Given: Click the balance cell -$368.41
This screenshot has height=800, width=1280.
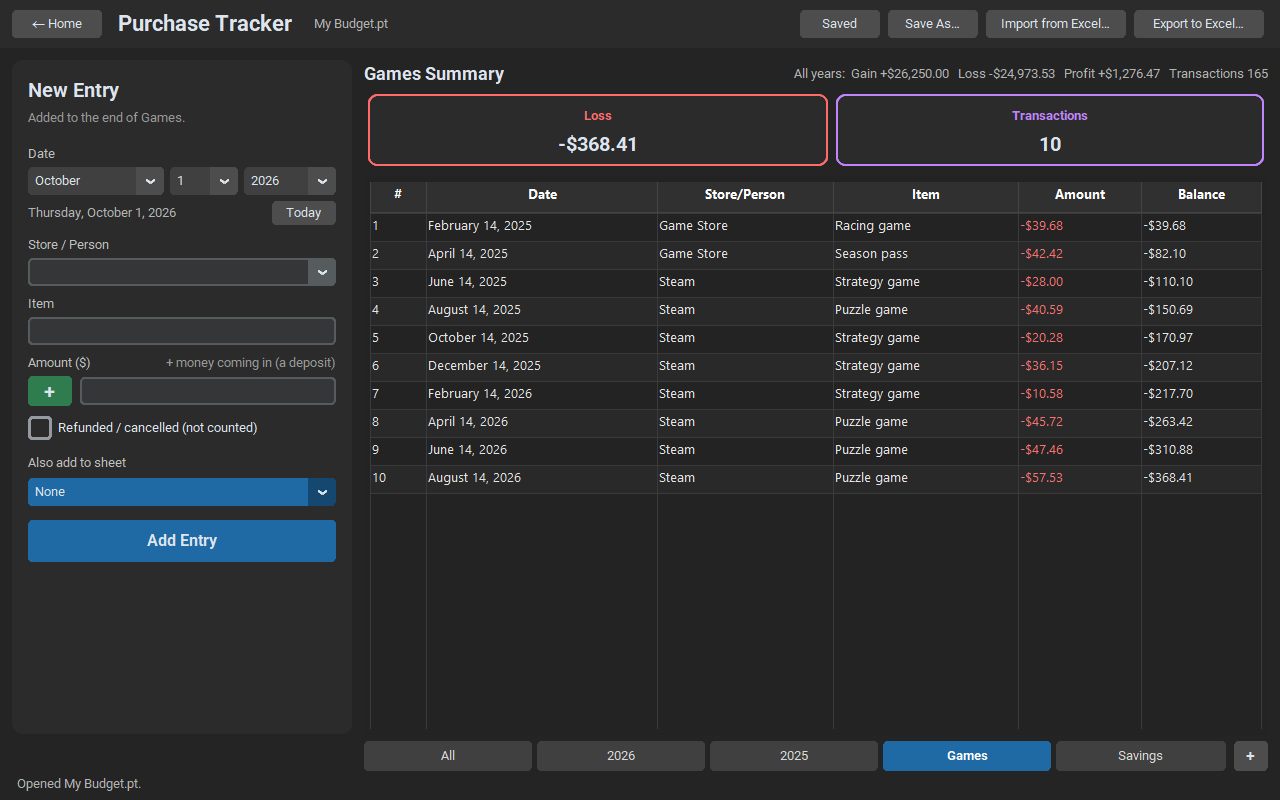Looking at the screenshot, I should 1201,478.
